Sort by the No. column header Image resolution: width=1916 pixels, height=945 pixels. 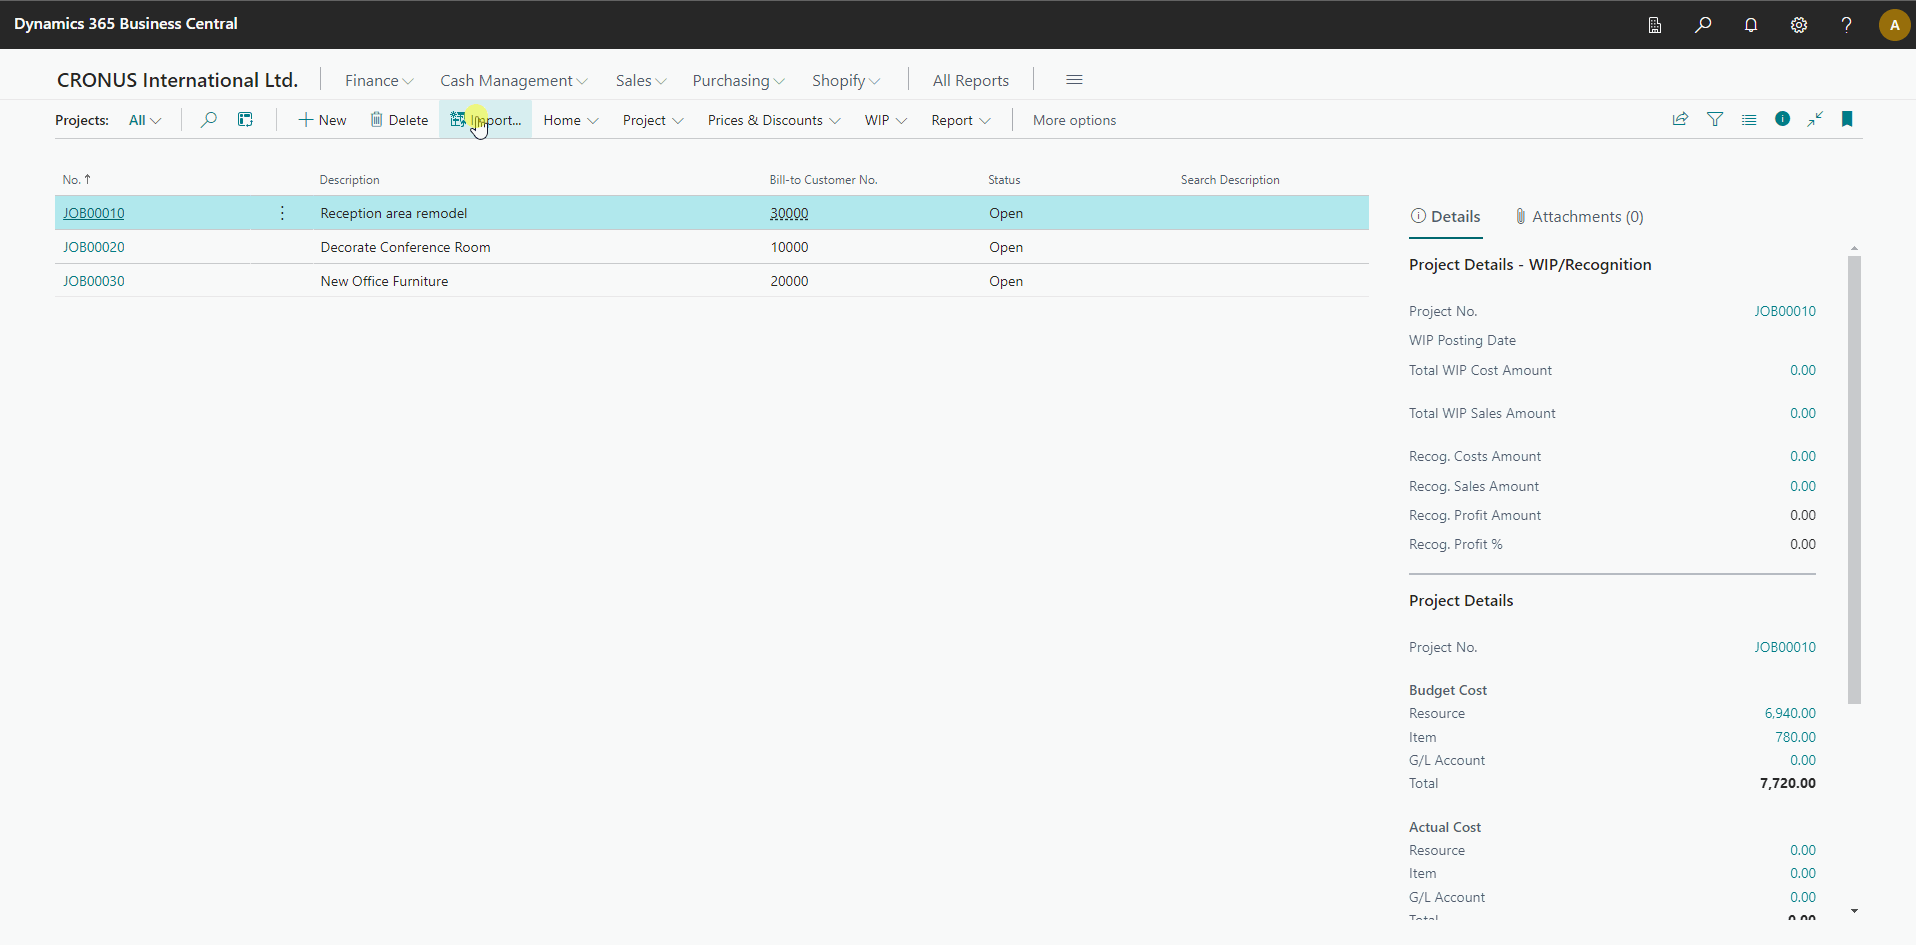pyautogui.click(x=77, y=180)
